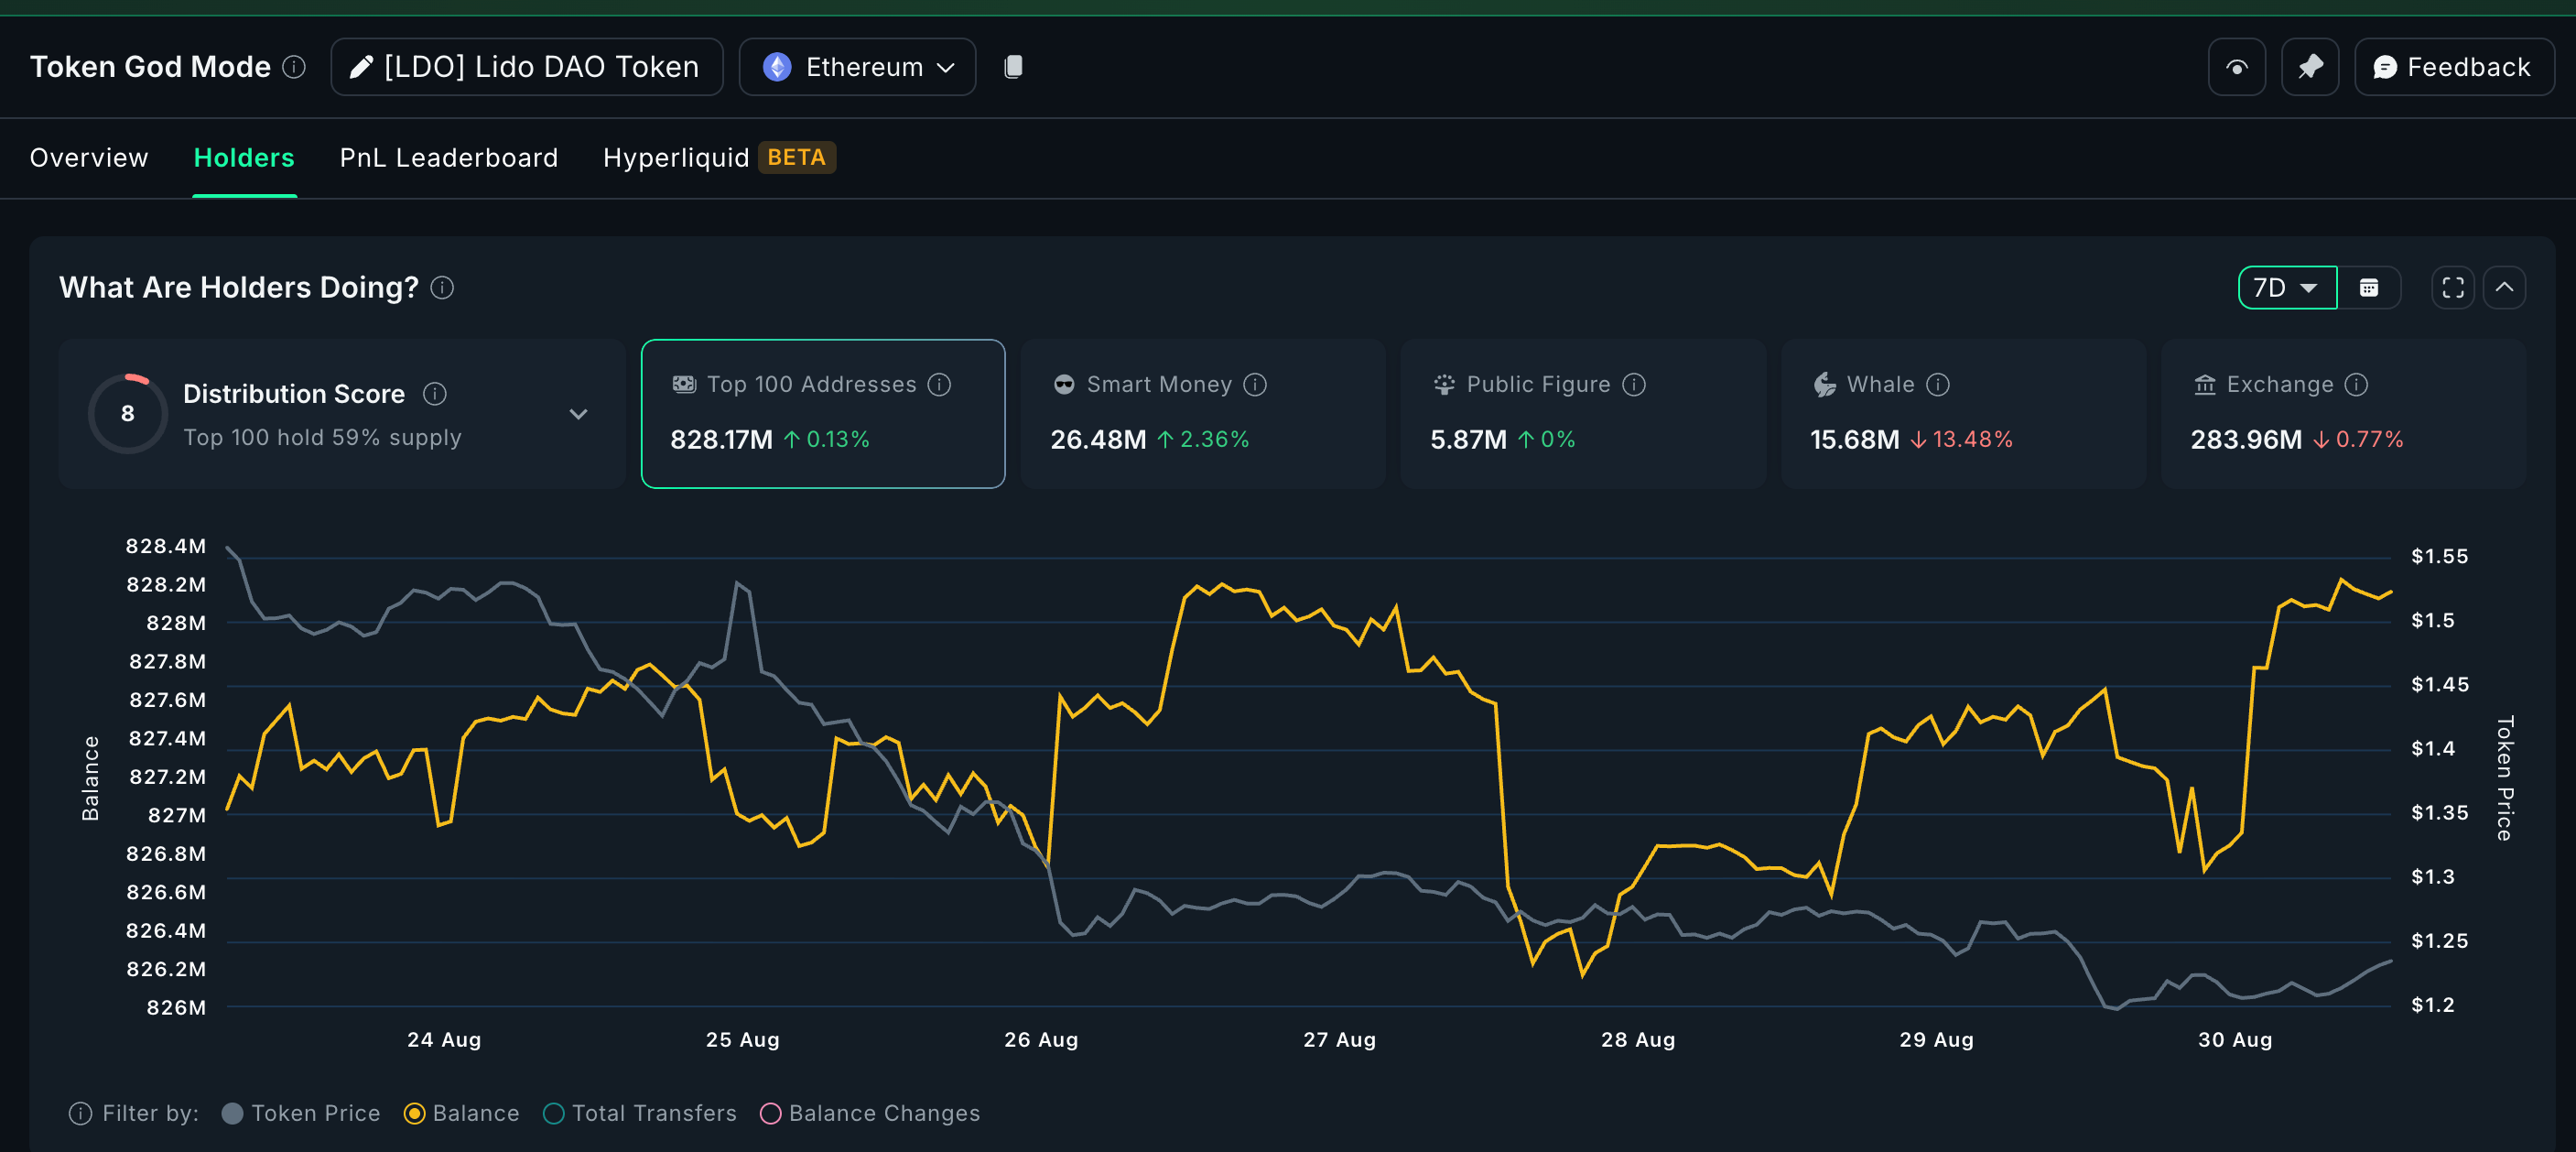Click the Distribution Score gauge showing 8
The height and width of the screenshot is (1152, 2576).
(127, 412)
